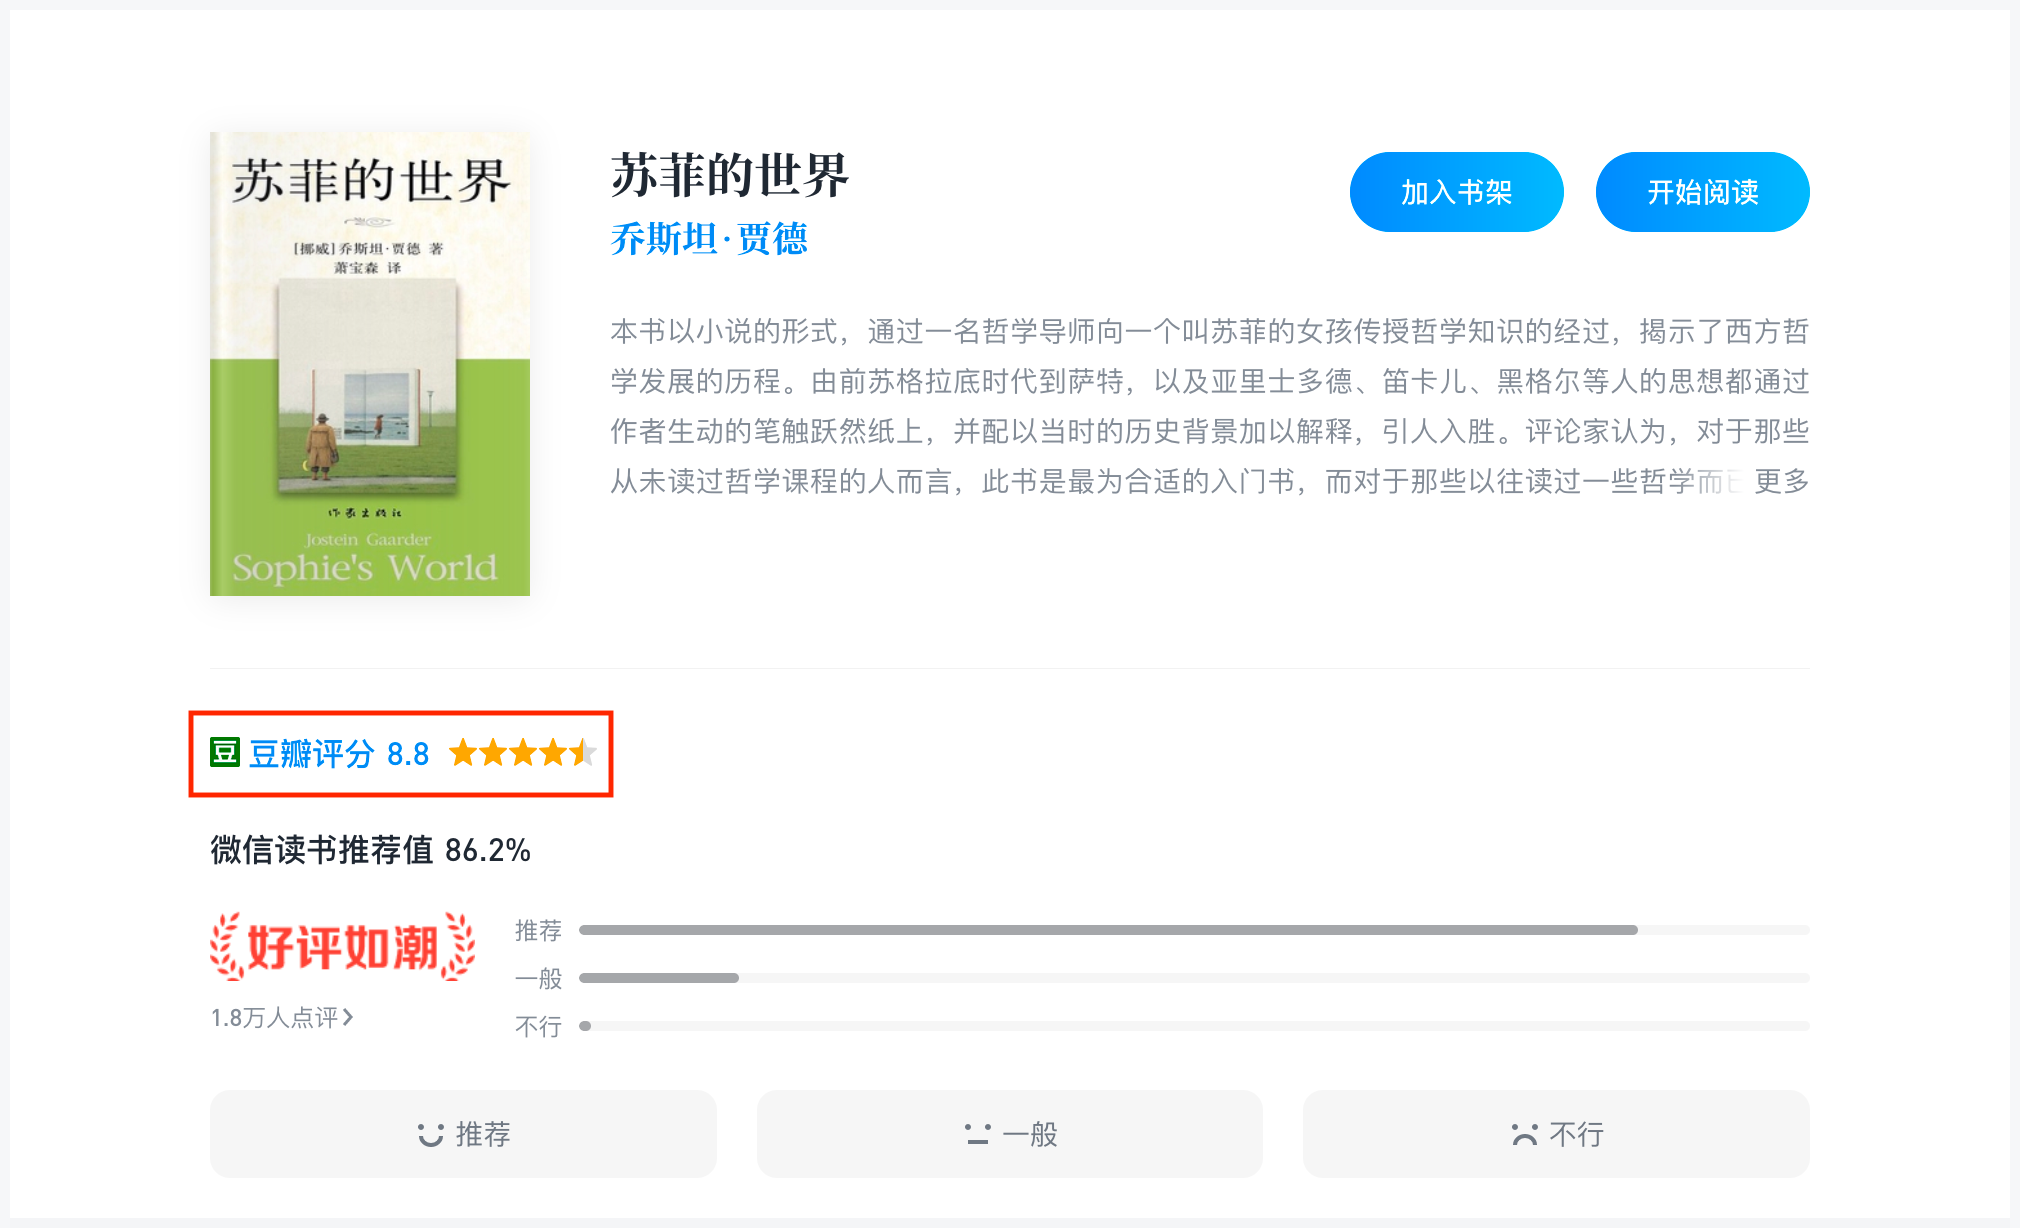Rate the book as 一般
This screenshot has height=1228, width=2020.
[1008, 1133]
